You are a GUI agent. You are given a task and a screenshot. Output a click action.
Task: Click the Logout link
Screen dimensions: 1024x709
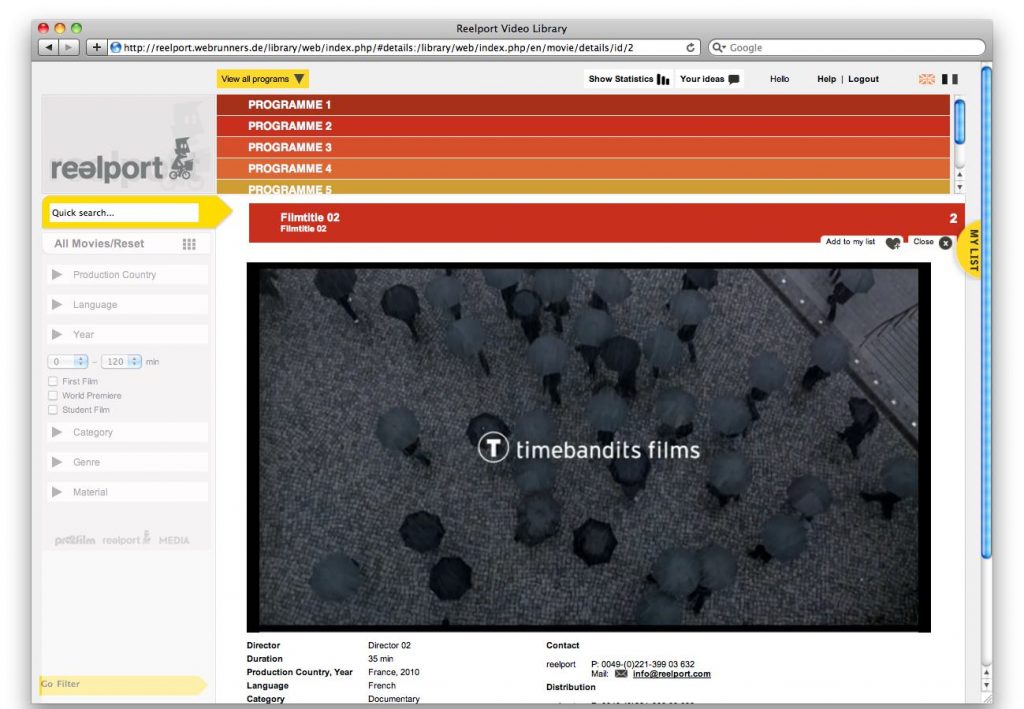(x=863, y=79)
